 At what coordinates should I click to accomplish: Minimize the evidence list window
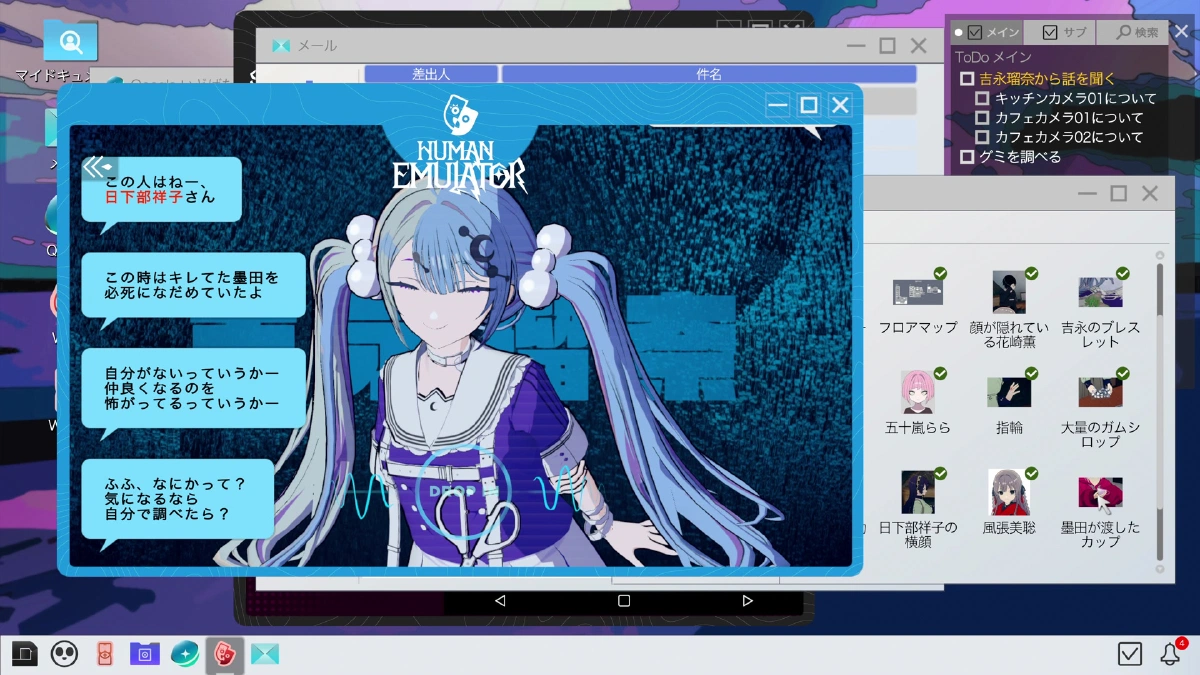(1087, 194)
